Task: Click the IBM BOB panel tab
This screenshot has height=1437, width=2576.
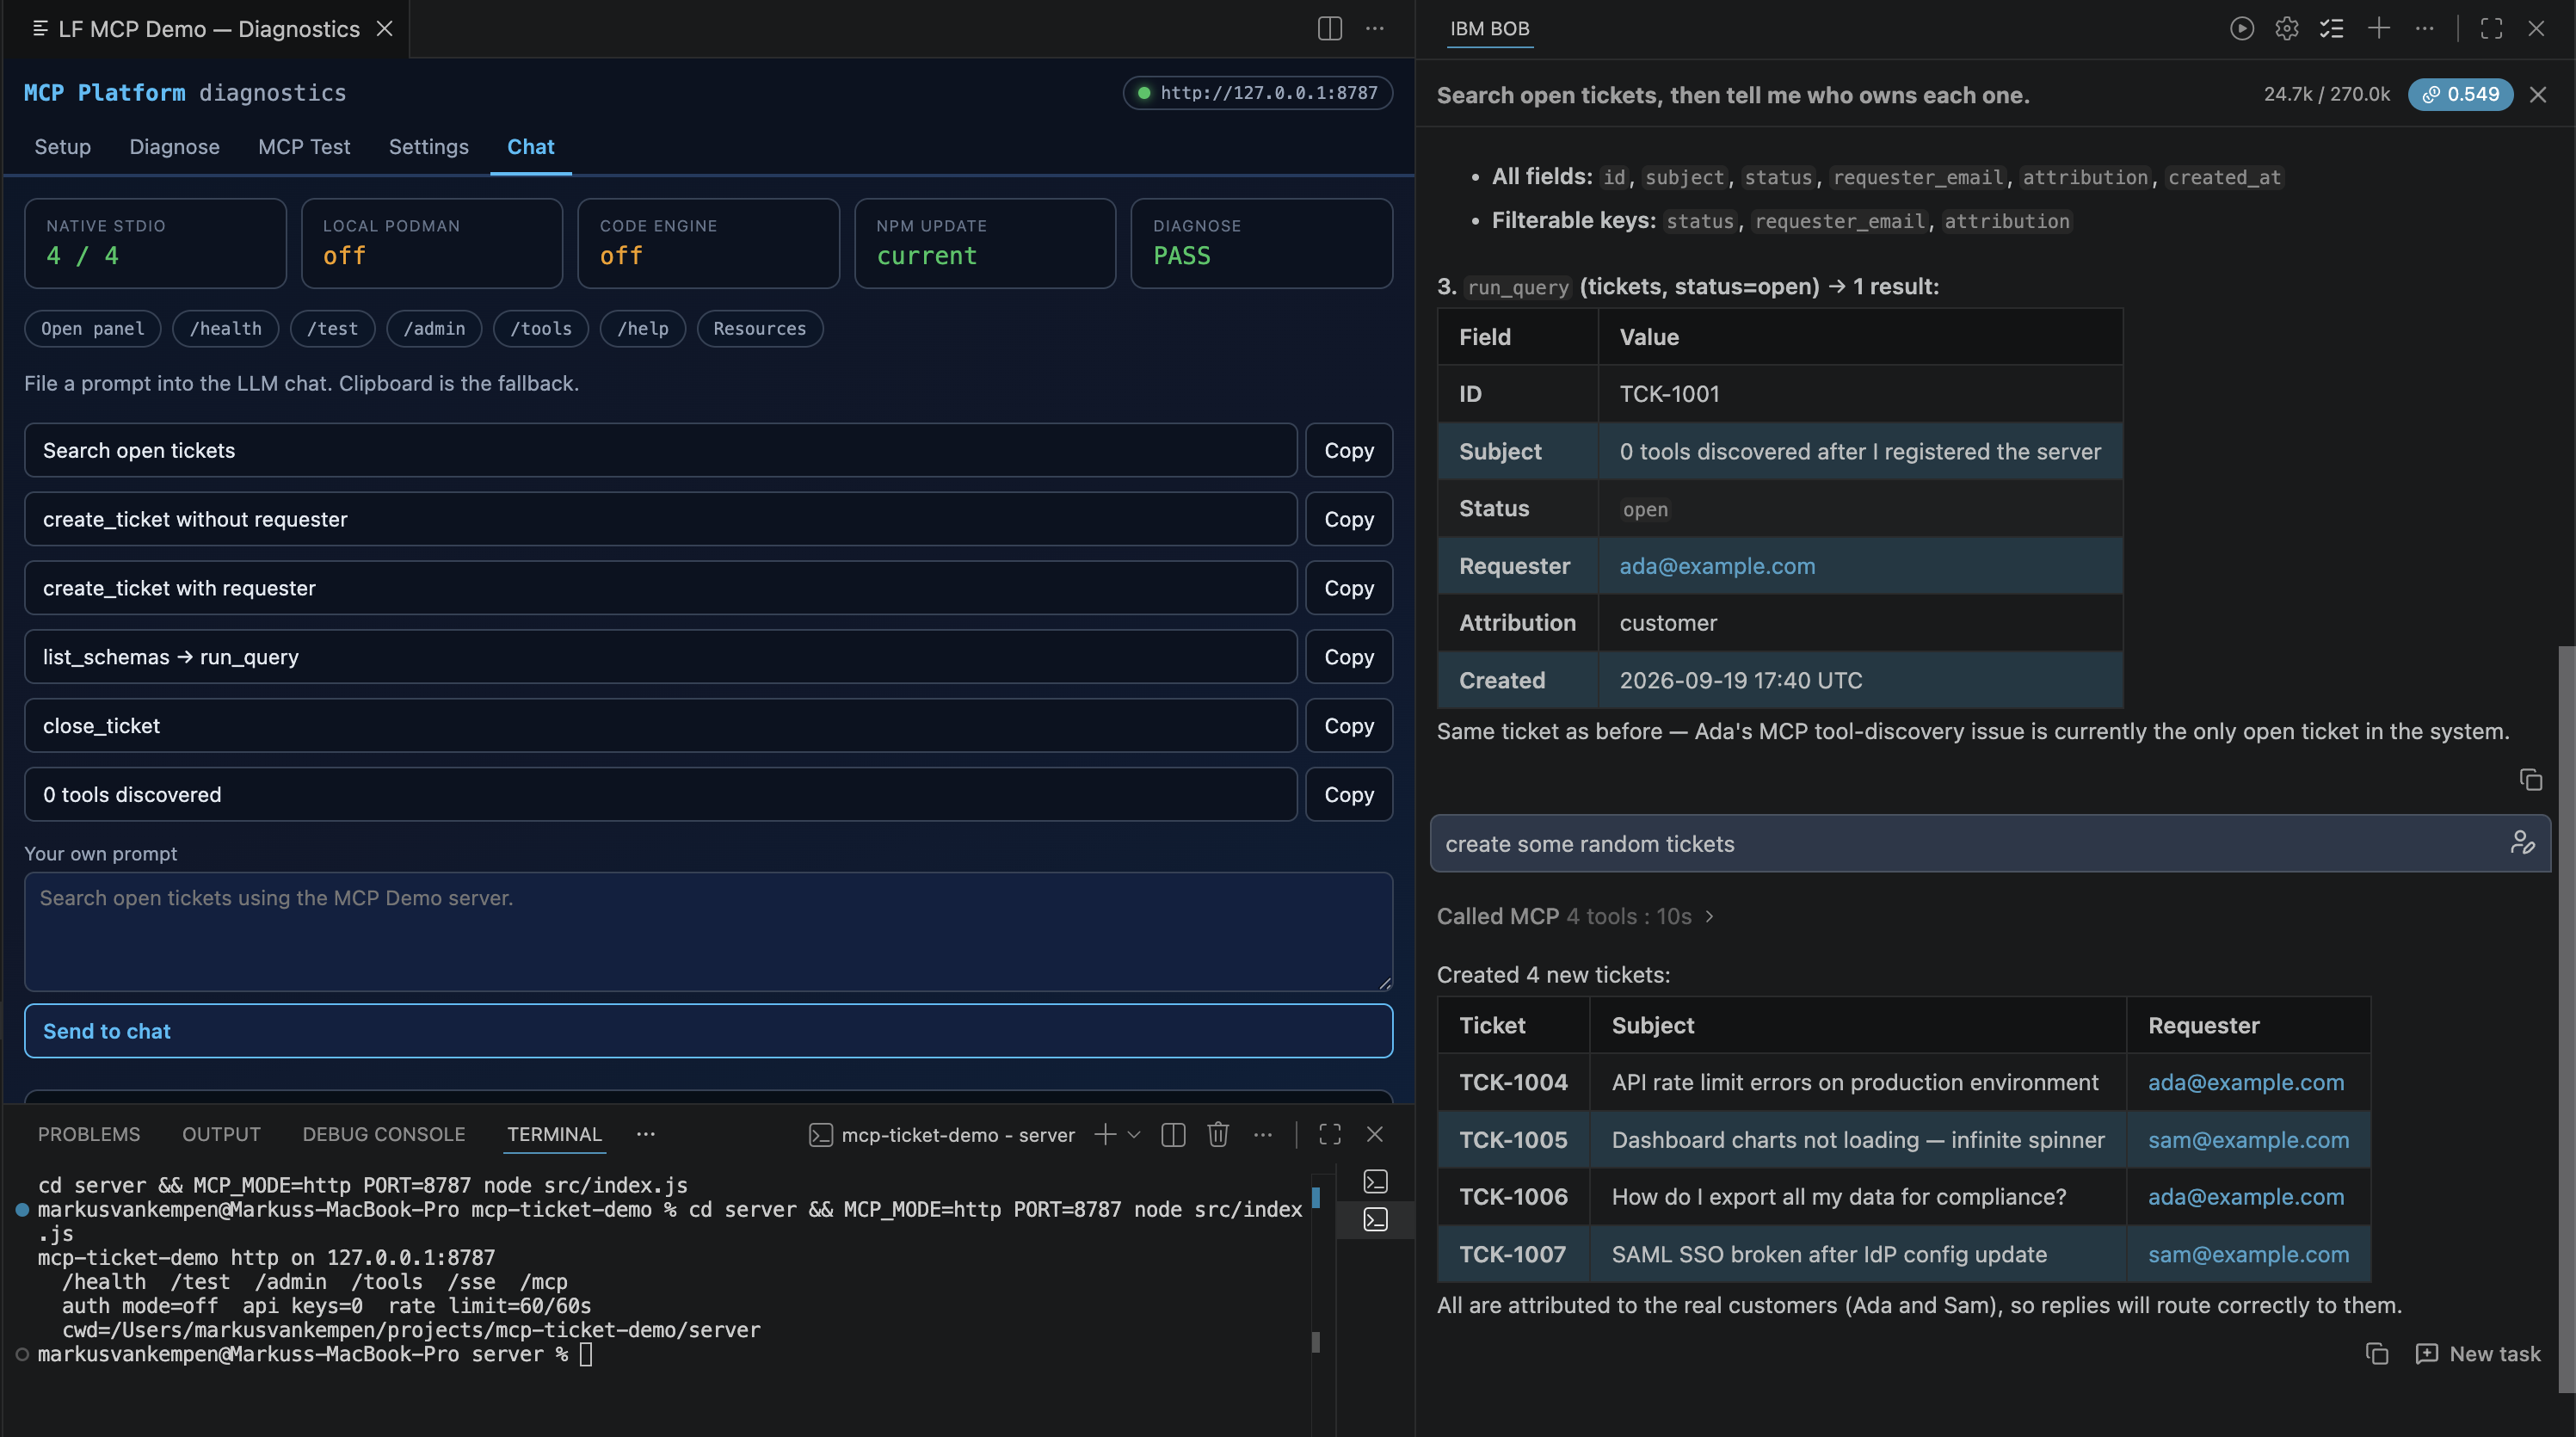Action: click(1489, 28)
